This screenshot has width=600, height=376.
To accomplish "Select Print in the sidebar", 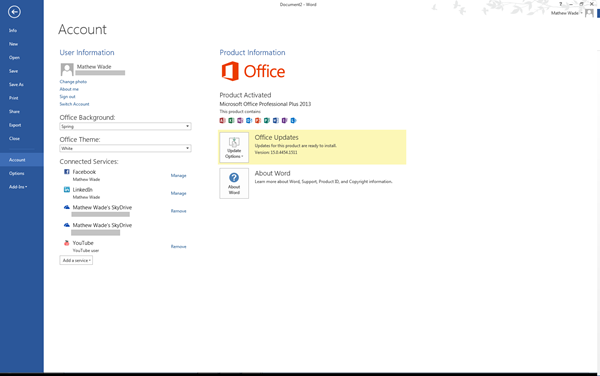I will [13, 98].
